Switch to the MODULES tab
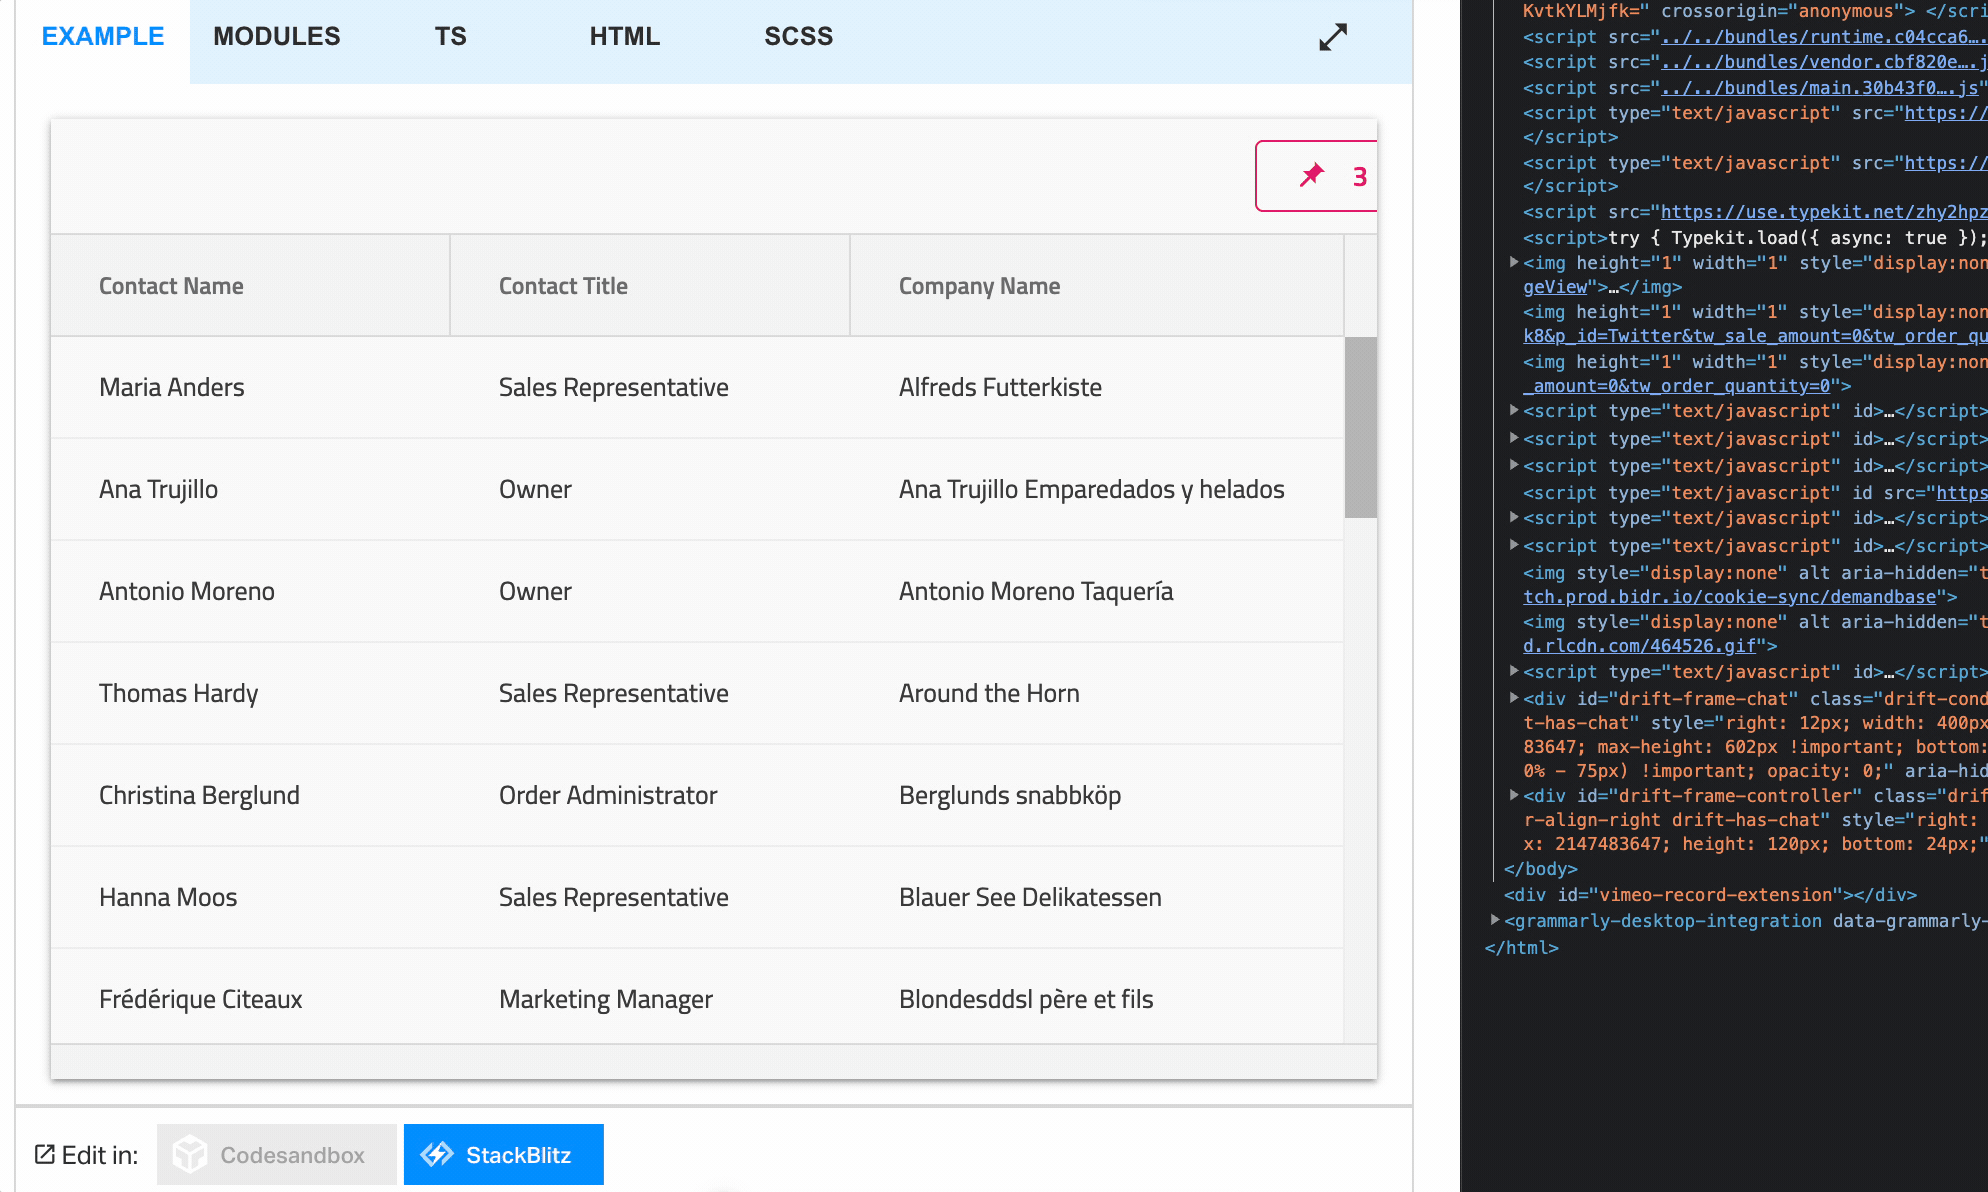Screen dimensions: 1988x1192 [x=276, y=36]
